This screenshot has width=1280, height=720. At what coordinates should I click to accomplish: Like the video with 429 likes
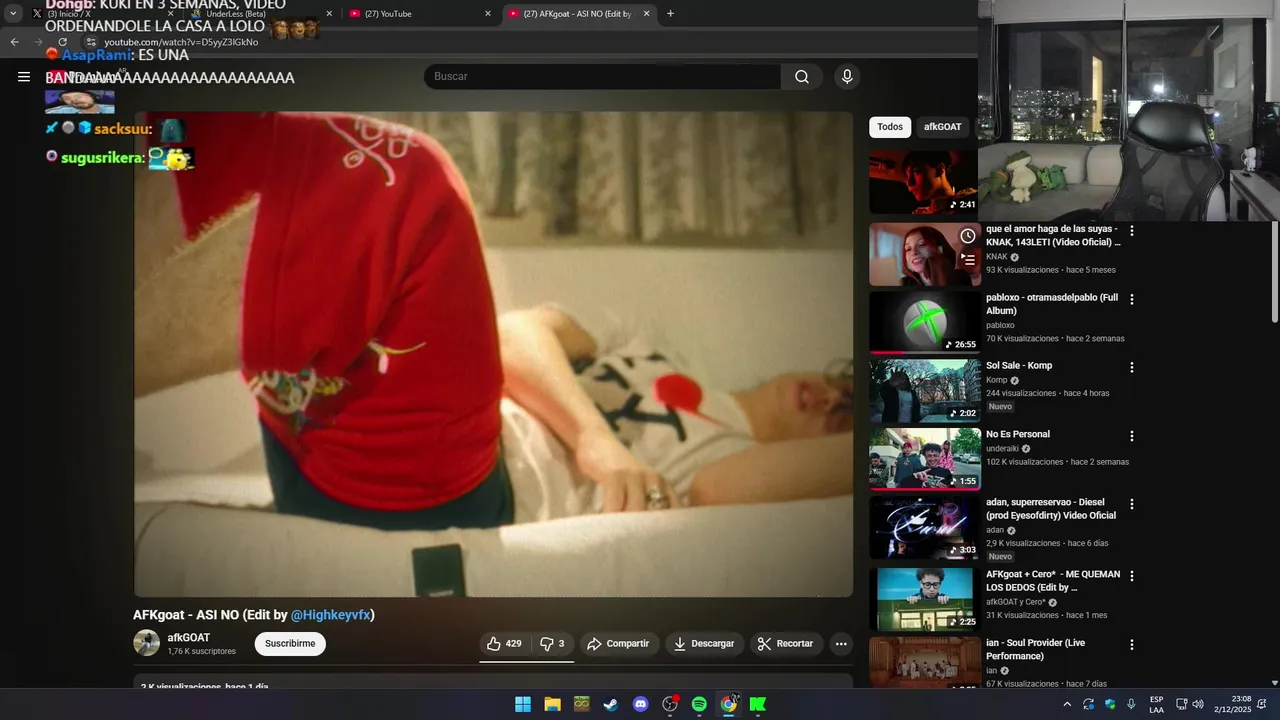coord(504,644)
